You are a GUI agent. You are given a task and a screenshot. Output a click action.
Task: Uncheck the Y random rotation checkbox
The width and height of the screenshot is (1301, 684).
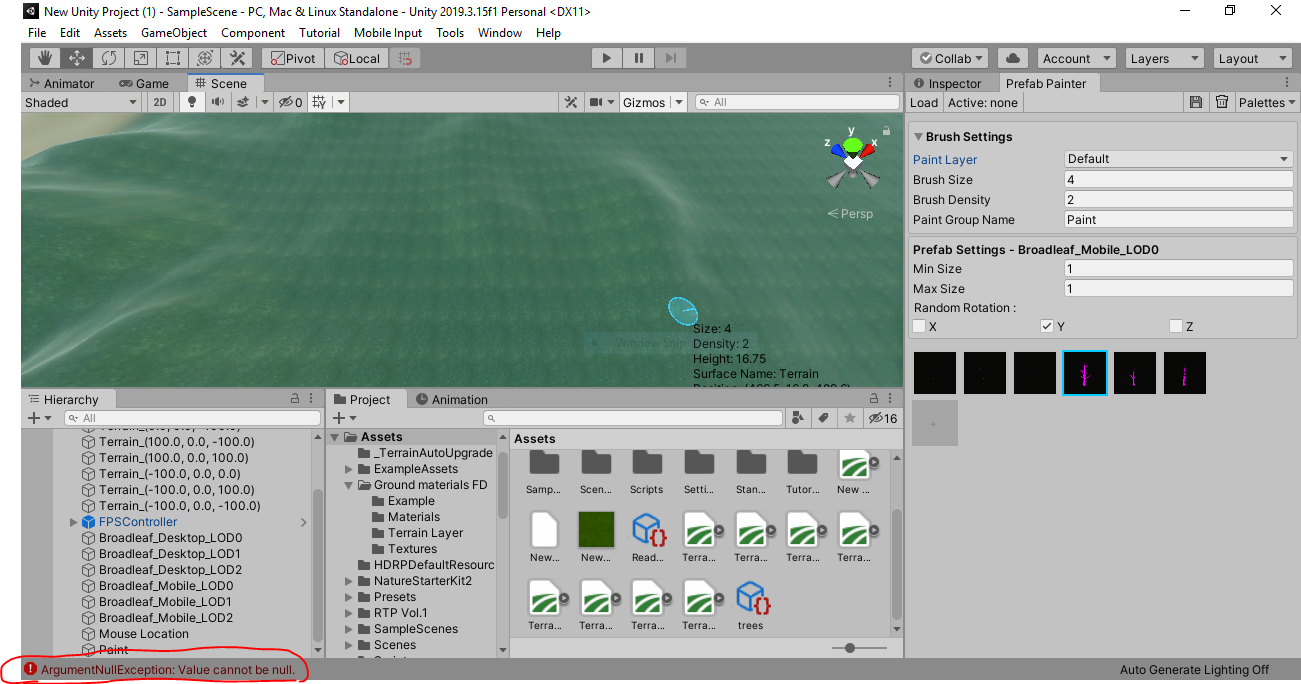(1047, 326)
